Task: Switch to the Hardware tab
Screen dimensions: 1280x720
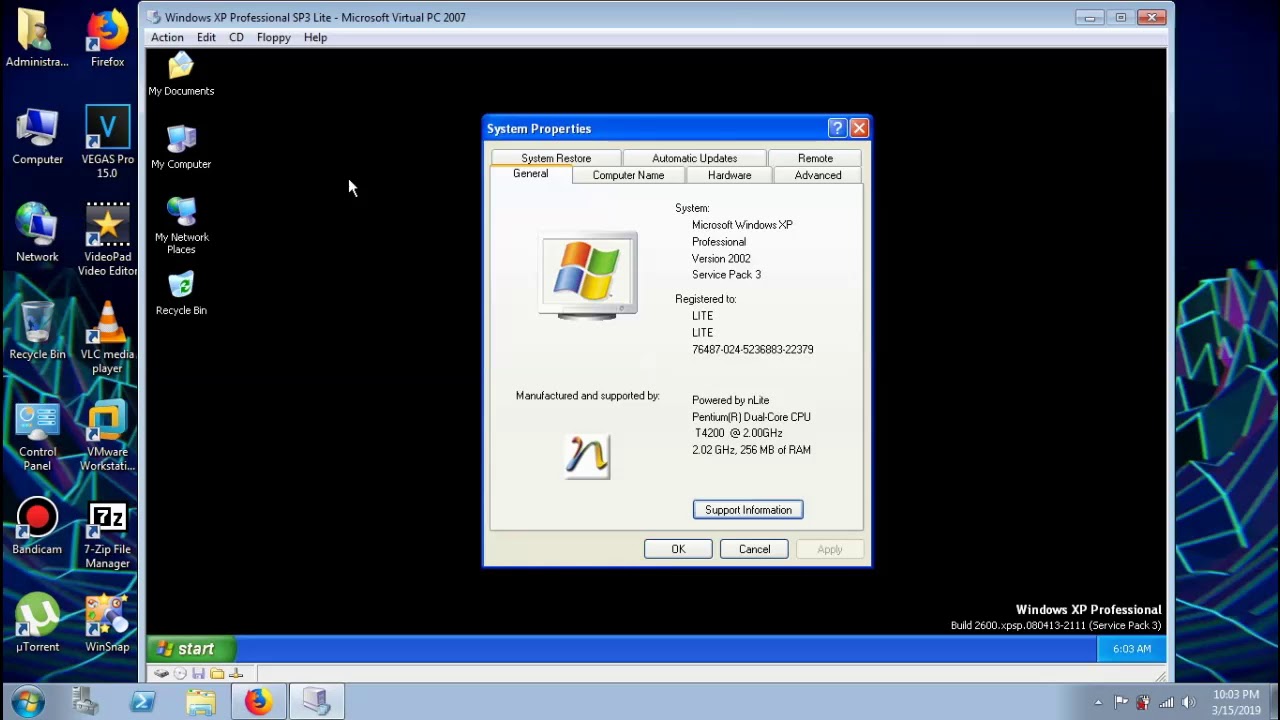Action: pos(729,175)
